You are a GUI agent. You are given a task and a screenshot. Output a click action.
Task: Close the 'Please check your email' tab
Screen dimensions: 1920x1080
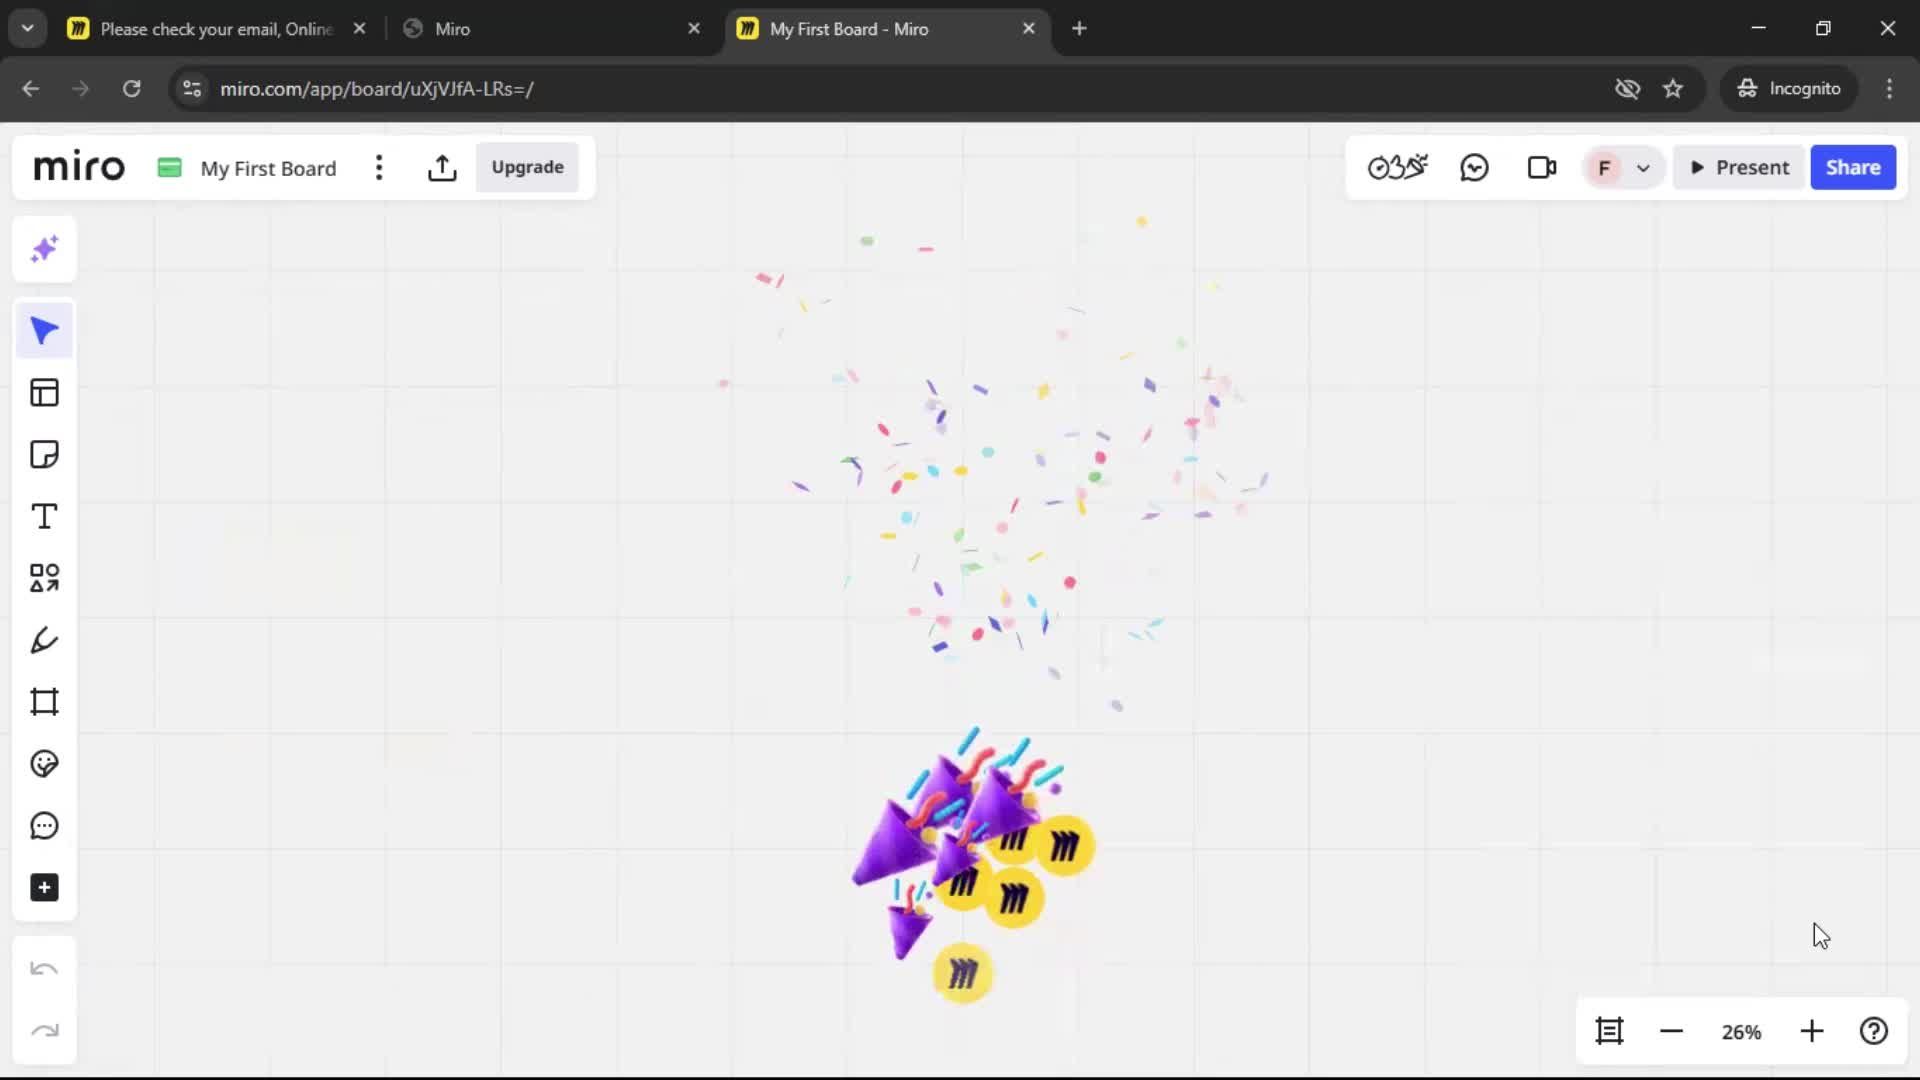(359, 29)
